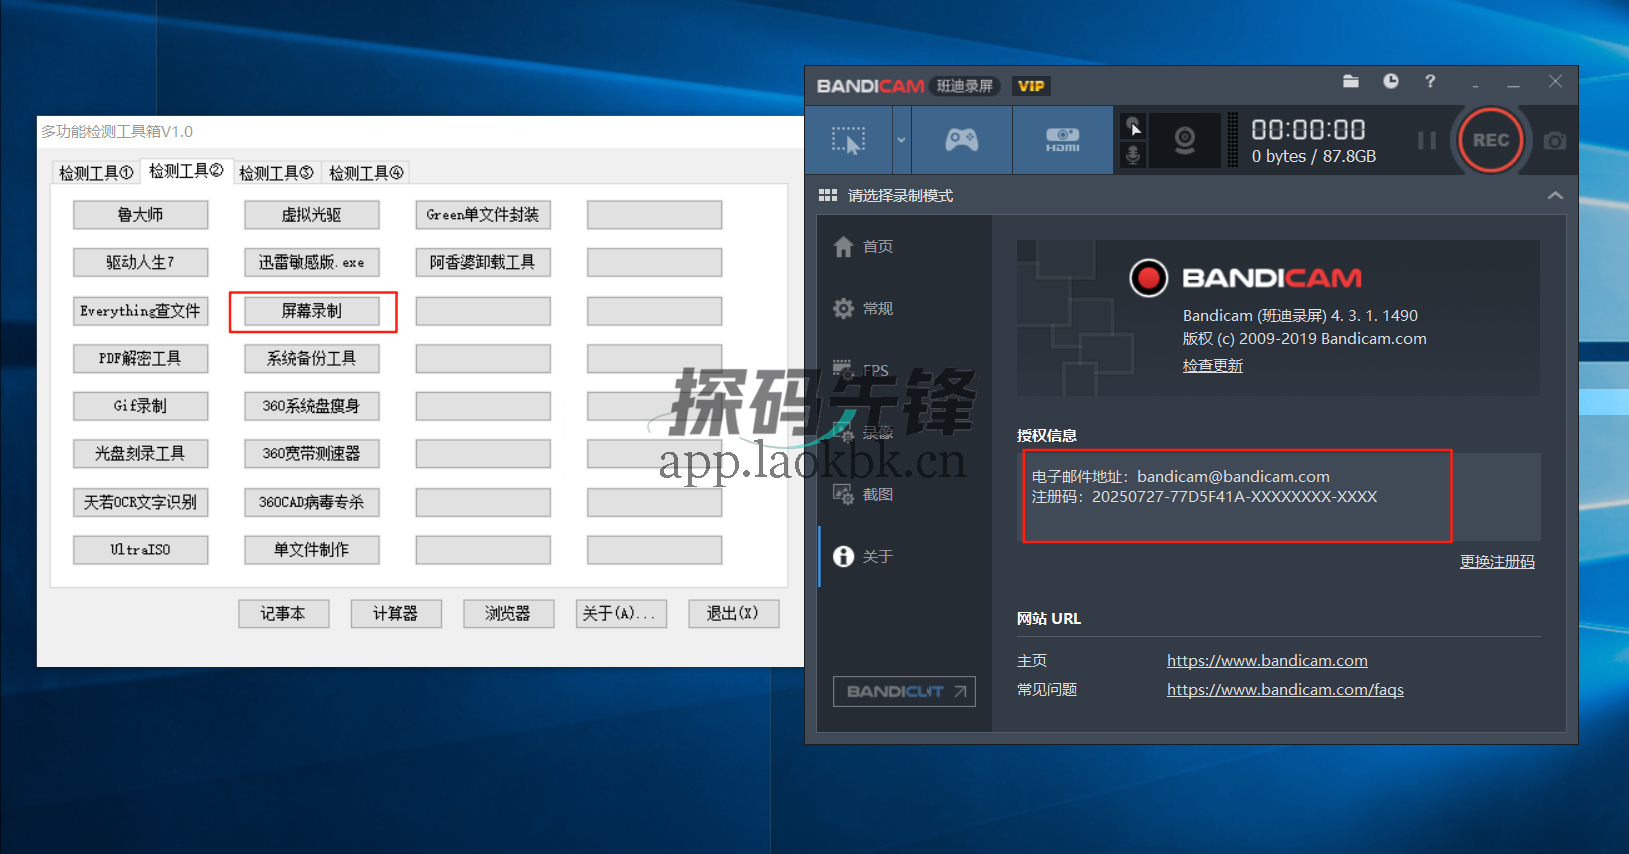Click the 00:00:00 recording timer
1629x854 pixels.
point(1308,130)
